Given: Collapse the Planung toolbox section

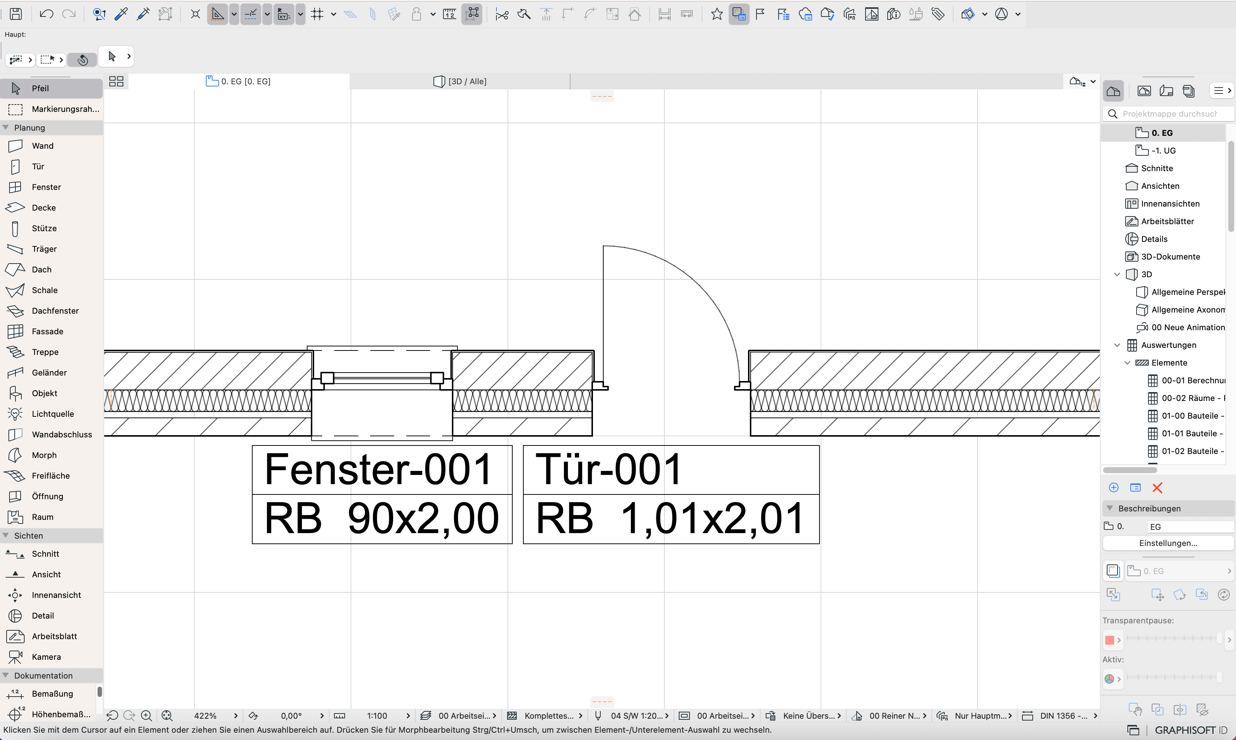Looking at the screenshot, I should point(6,128).
